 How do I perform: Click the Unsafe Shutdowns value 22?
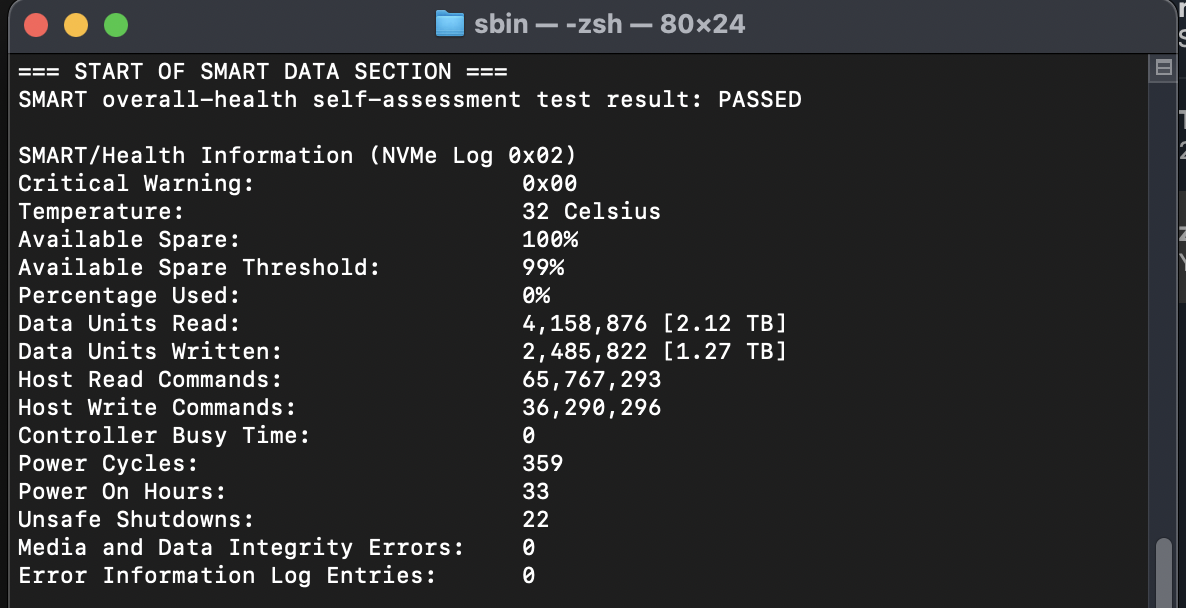pyautogui.click(x=535, y=520)
